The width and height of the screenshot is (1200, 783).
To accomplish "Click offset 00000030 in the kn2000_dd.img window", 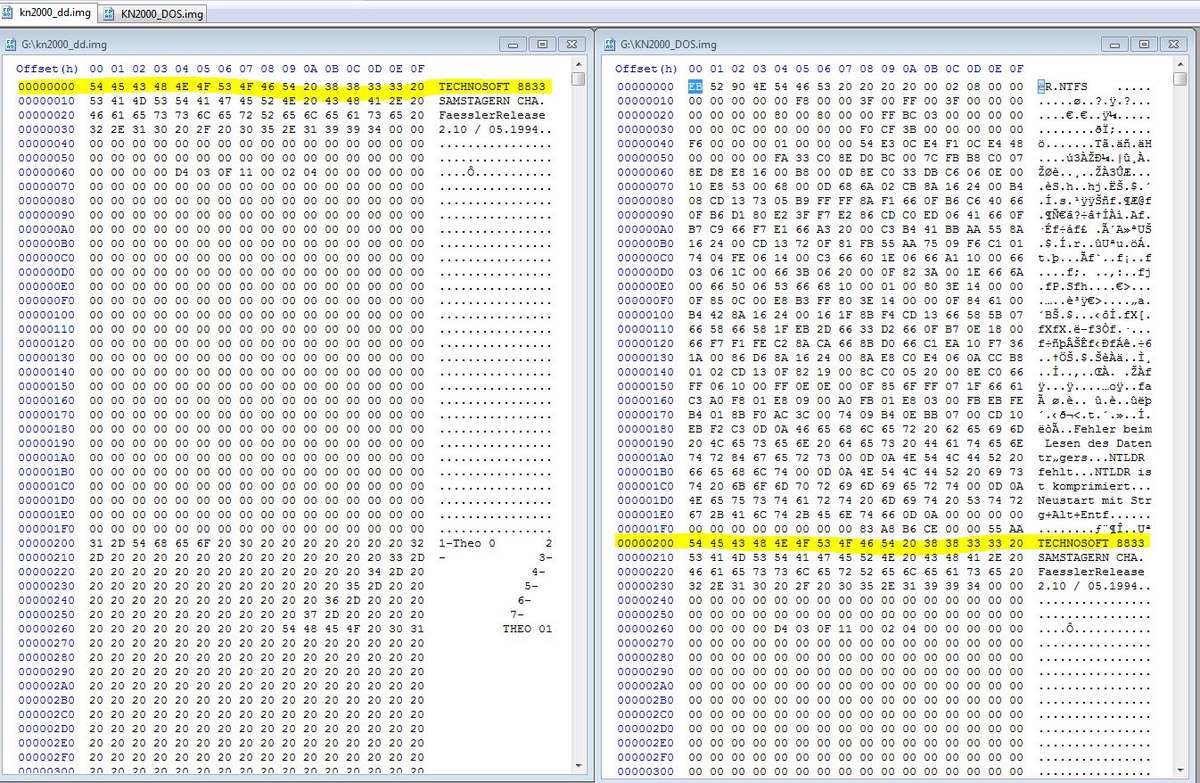I will pyautogui.click(x=47, y=129).
